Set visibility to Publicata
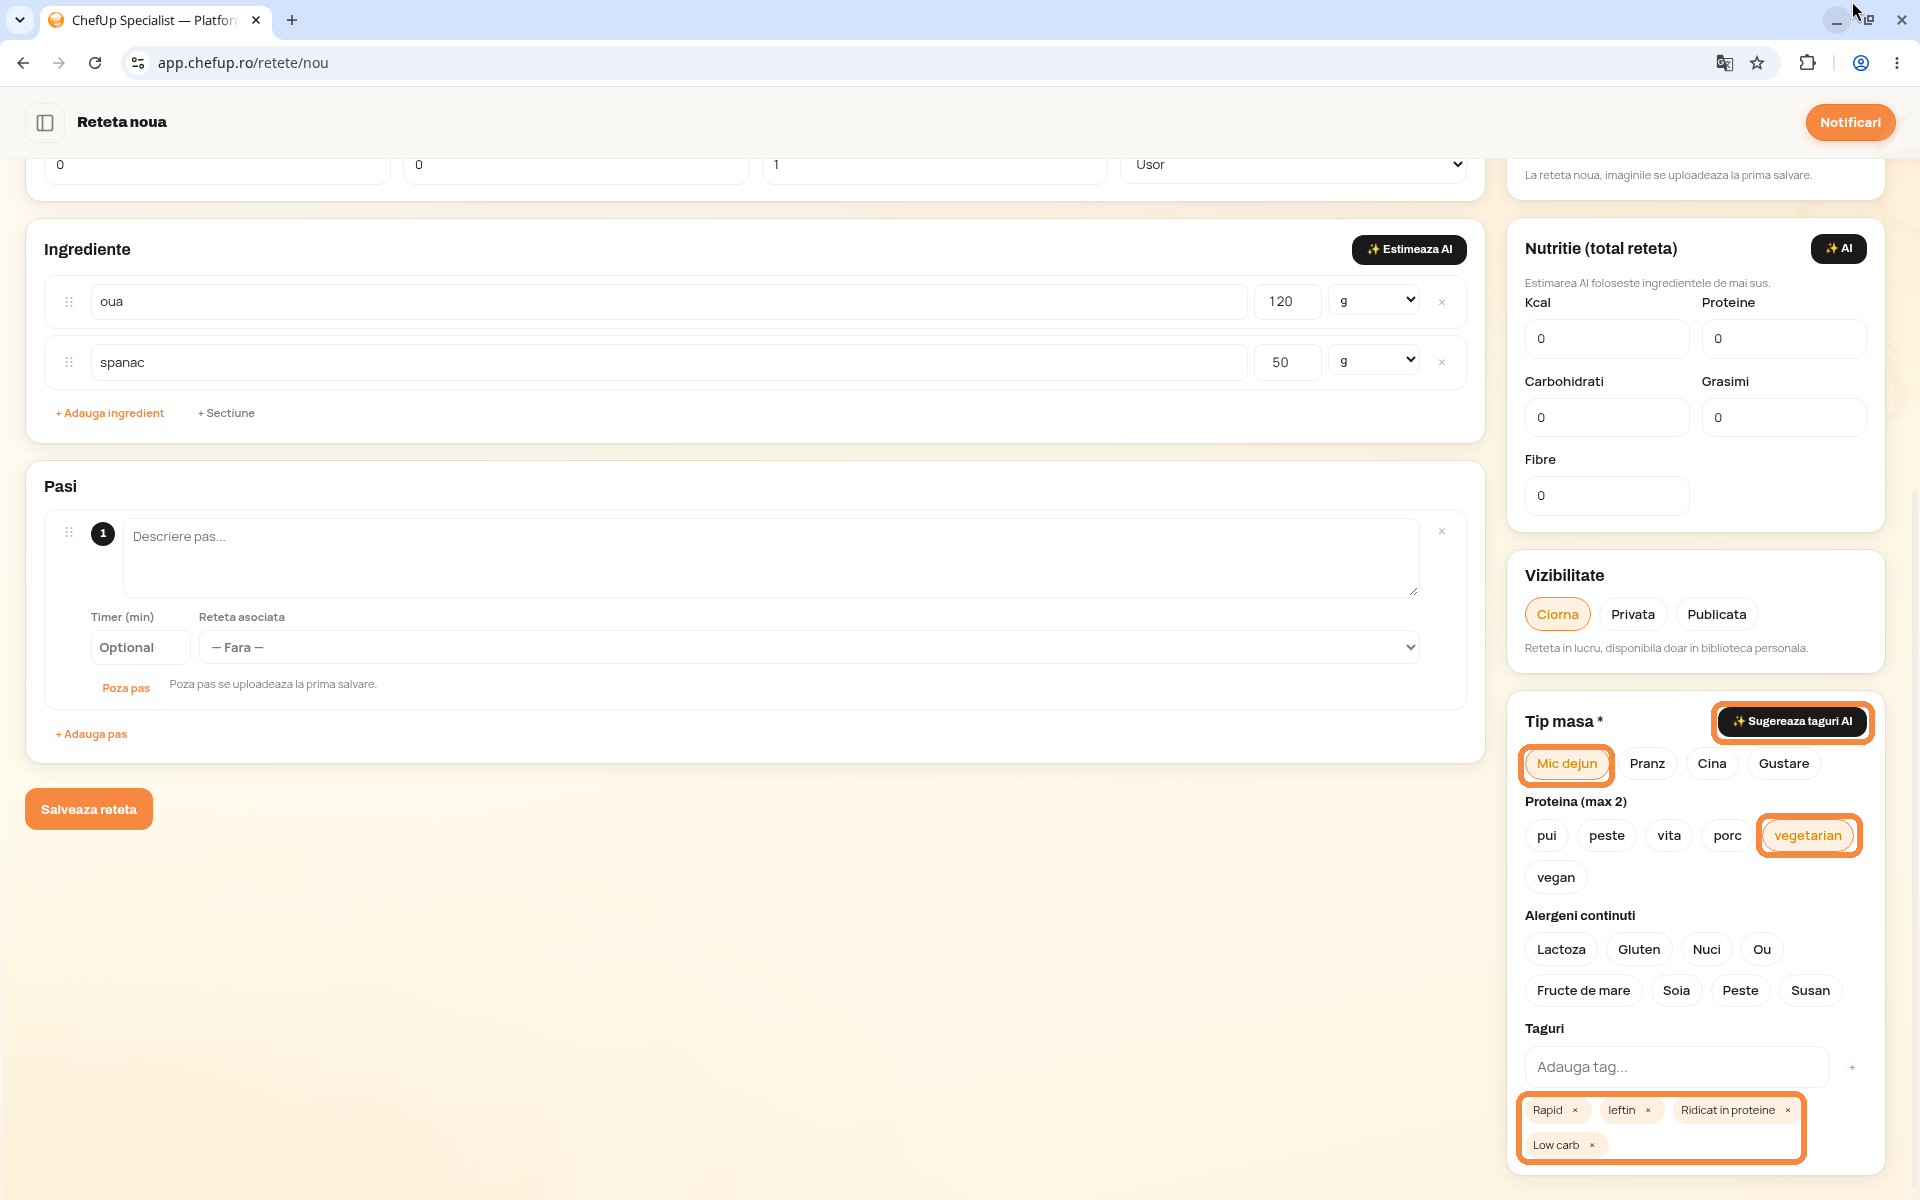Viewport: 1920px width, 1200px height. pos(1716,615)
